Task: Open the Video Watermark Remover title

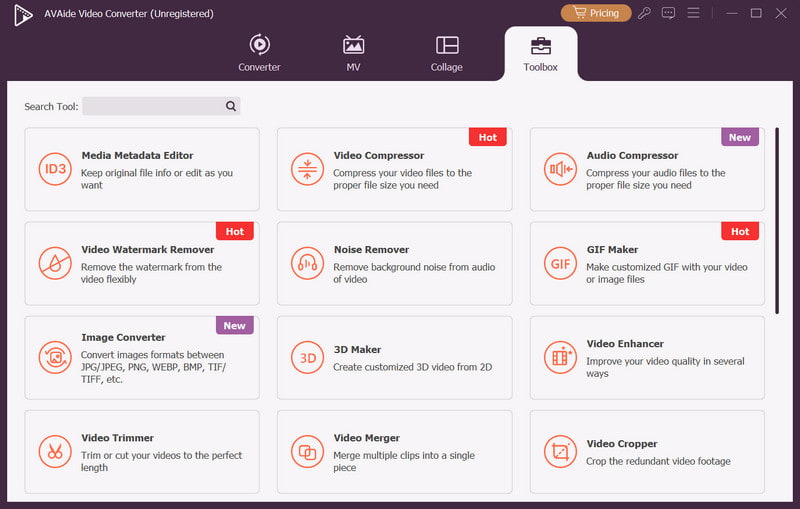Action: pos(147,250)
